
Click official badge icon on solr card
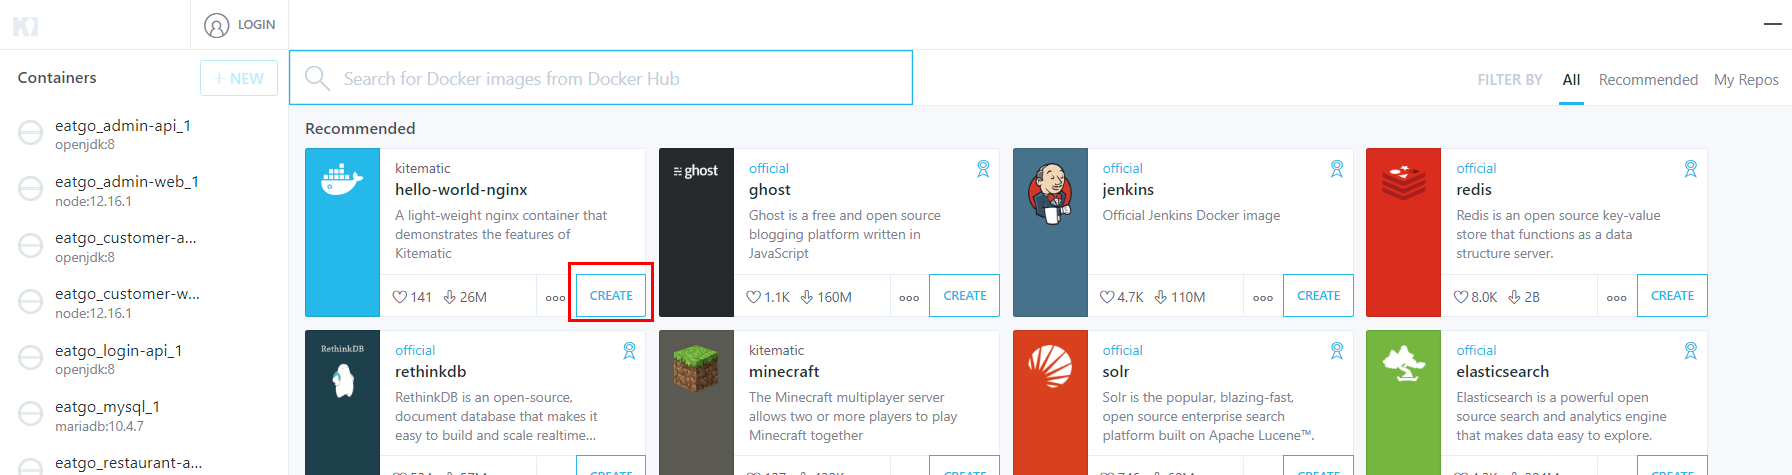point(1337,351)
